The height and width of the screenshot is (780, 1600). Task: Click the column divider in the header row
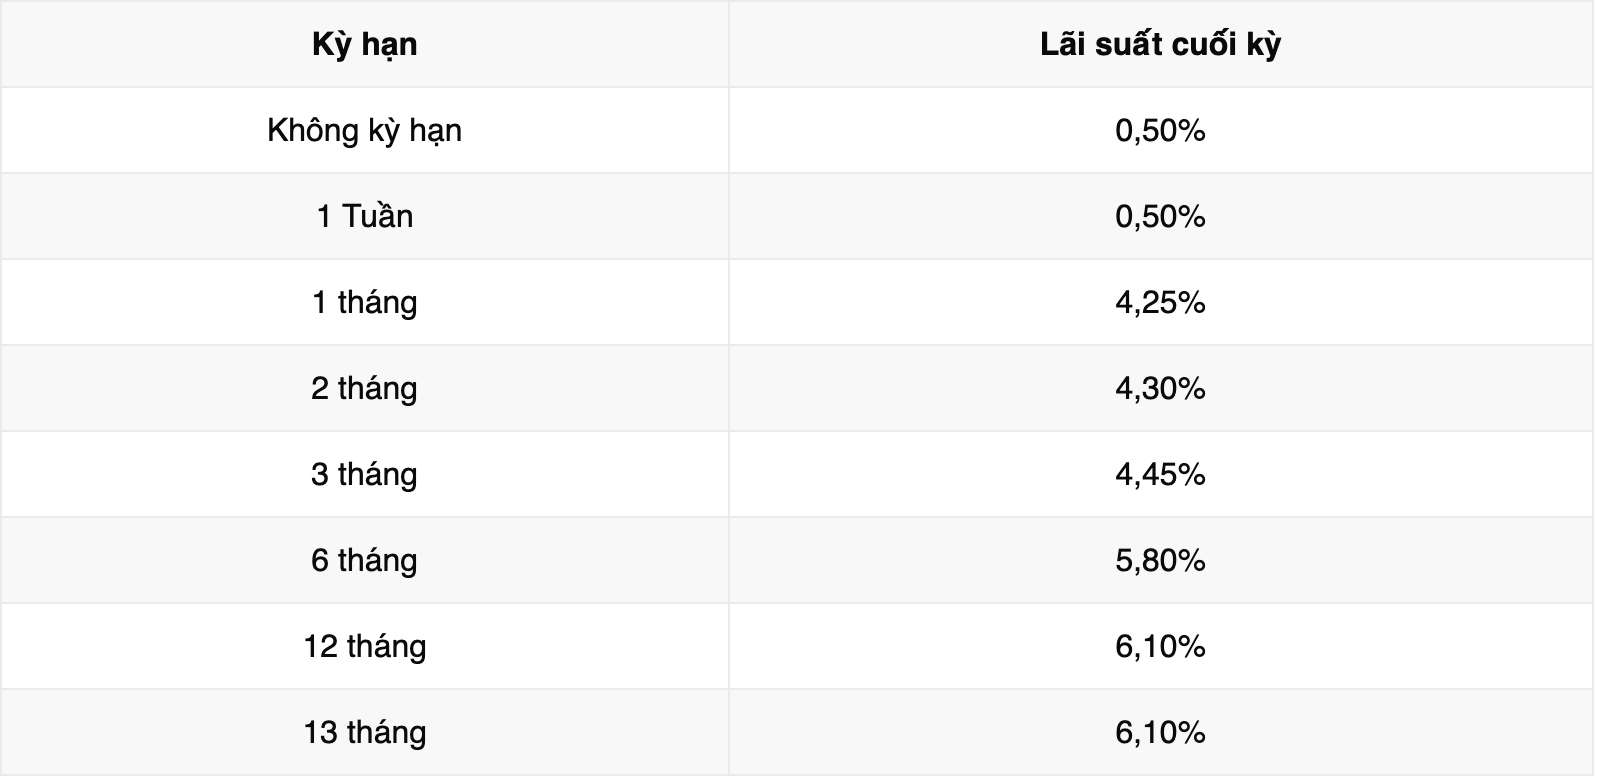[x=729, y=45]
